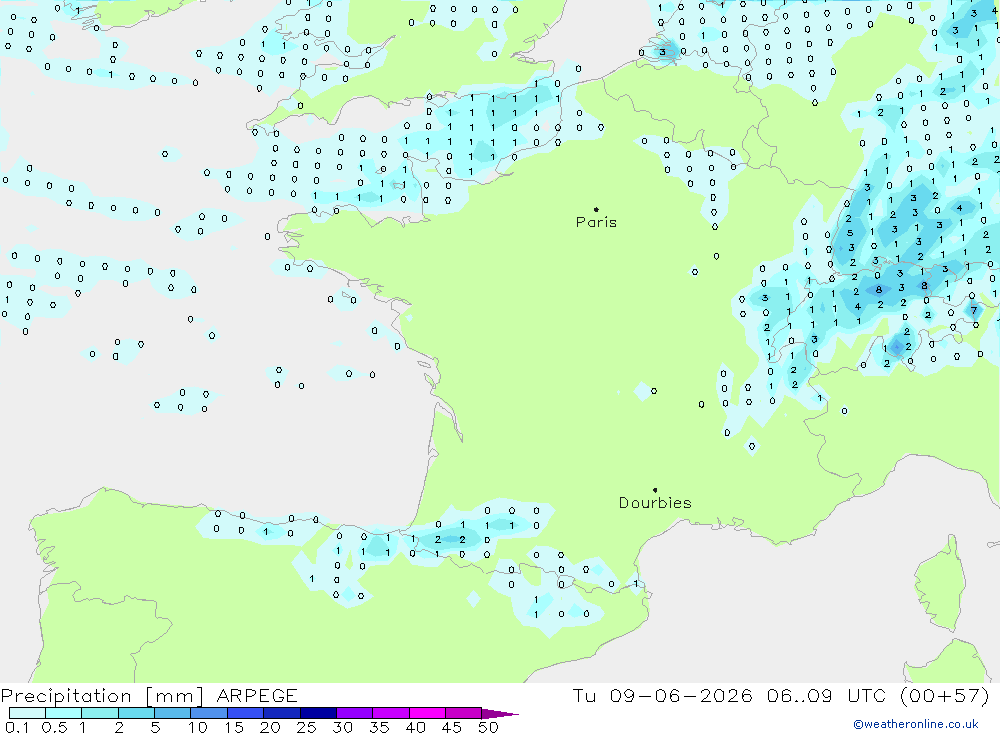Click the black dot marking Dourbies
Viewport: 1000px width, 733px height.
[x=655, y=490]
